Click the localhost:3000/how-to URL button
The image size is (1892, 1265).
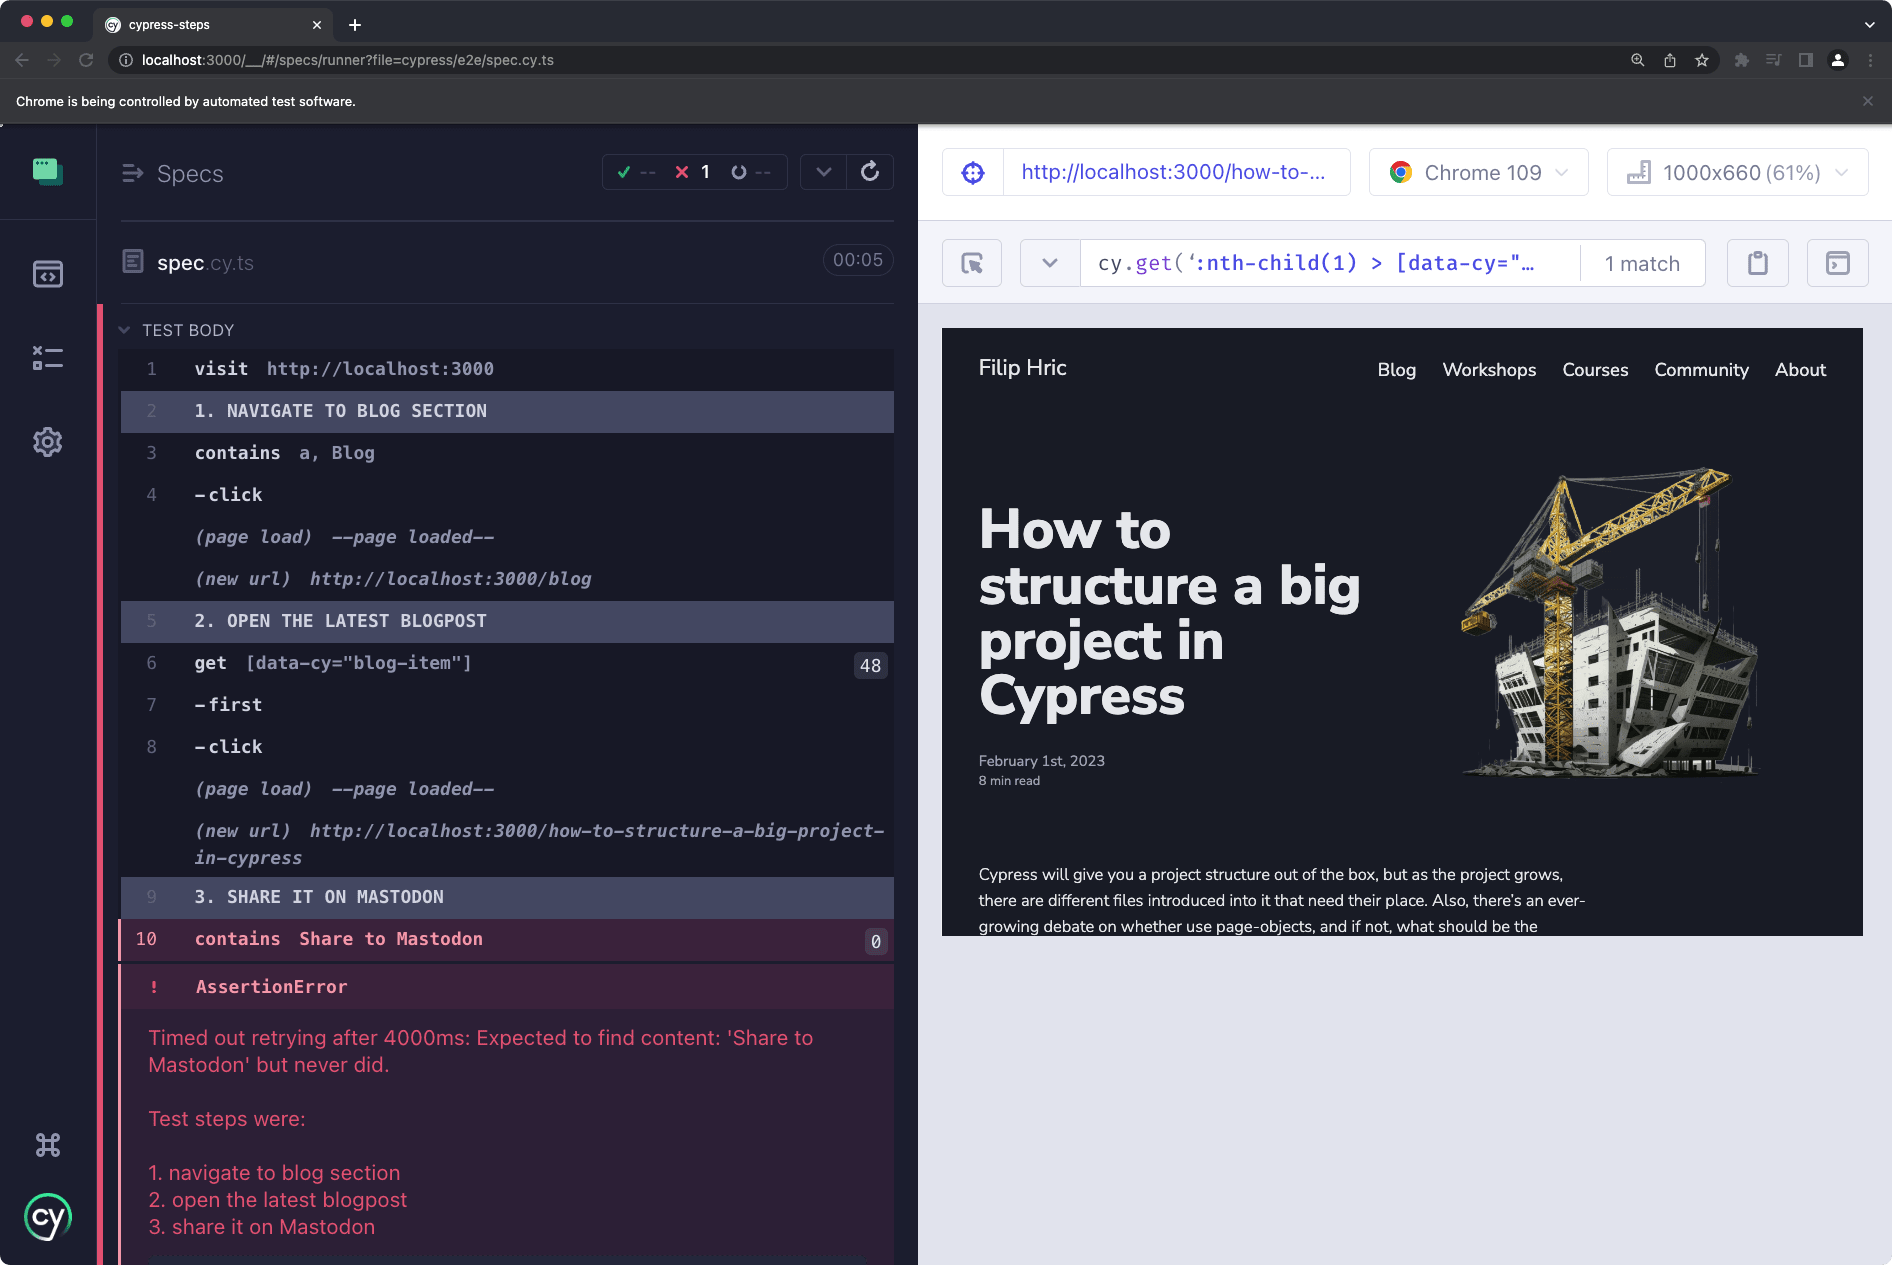[x=1176, y=171]
